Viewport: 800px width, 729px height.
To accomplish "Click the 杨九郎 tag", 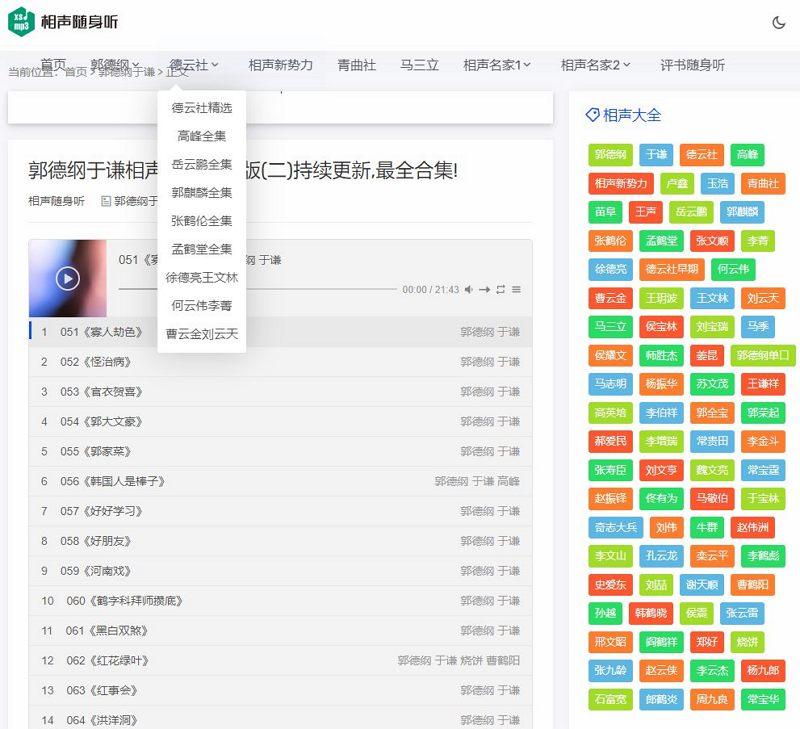I will [763, 671].
